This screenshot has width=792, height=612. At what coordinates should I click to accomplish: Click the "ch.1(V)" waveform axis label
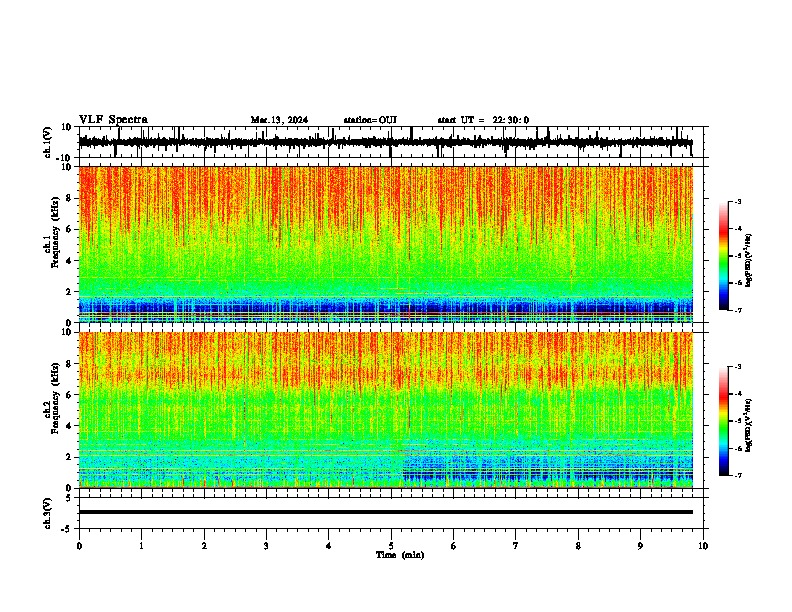click(x=48, y=142)
